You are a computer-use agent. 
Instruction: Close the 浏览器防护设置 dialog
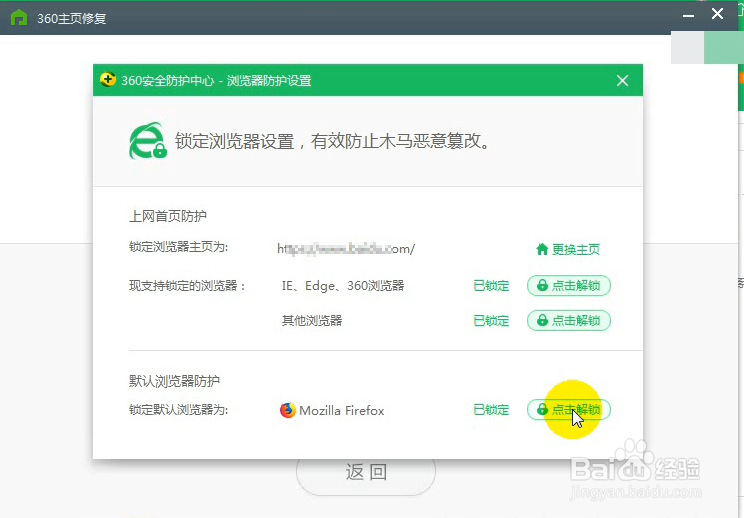[x=622, y=80]
